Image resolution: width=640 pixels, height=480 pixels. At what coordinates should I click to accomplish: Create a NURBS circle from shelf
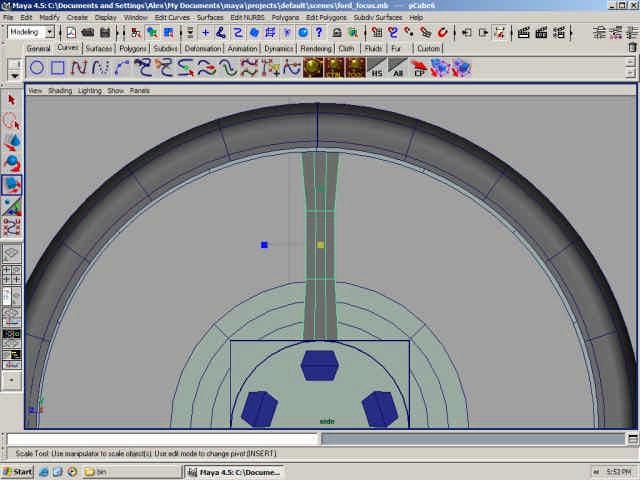[x=37, y=68]
